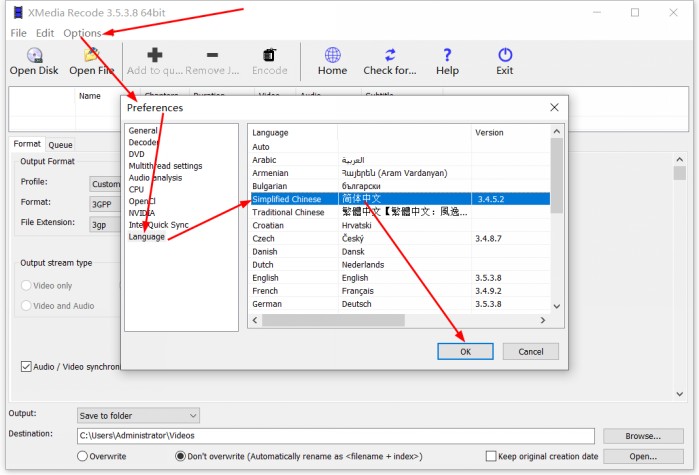Switch to the Queue tab
The width and height of the screenshot is (699, 475).
click(60, 145)
